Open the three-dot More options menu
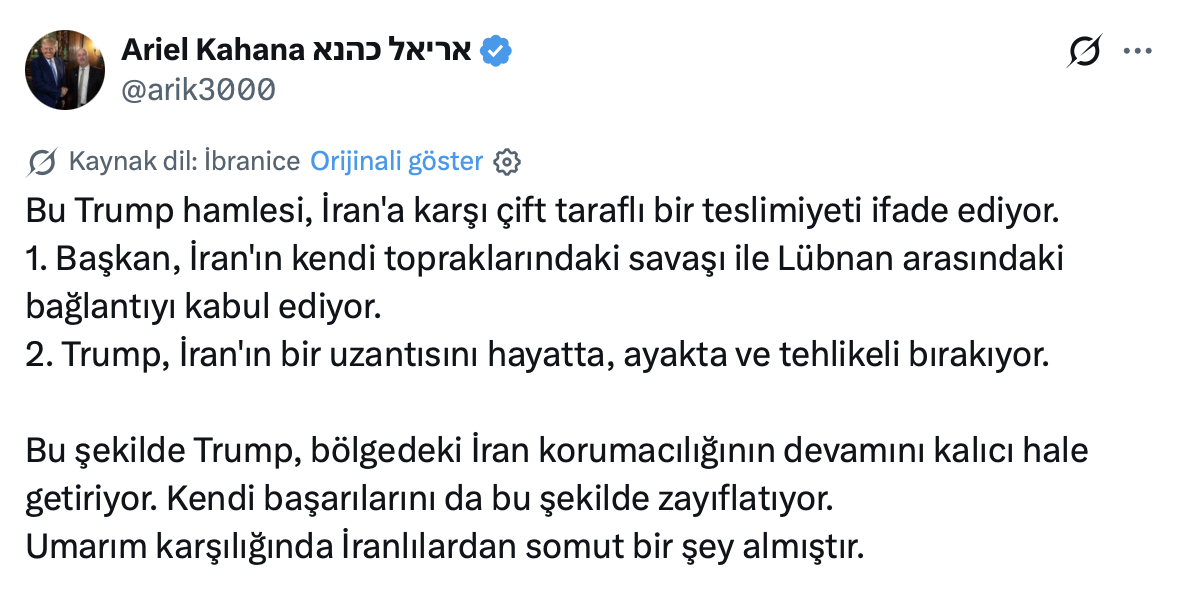This screenshot has height=598, width=1186. (1138, 52)
